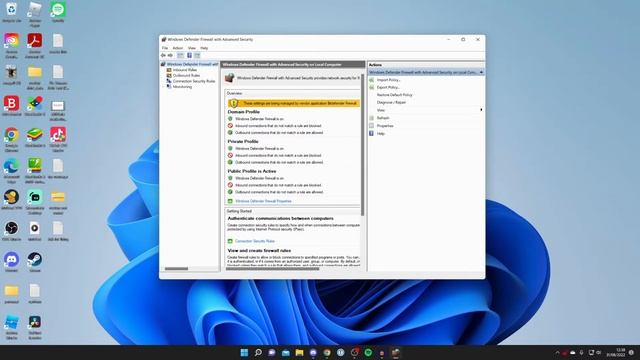Click Diagnose / Repair action
The width and height of the screenshot is (640, 360).
[391, 102]
